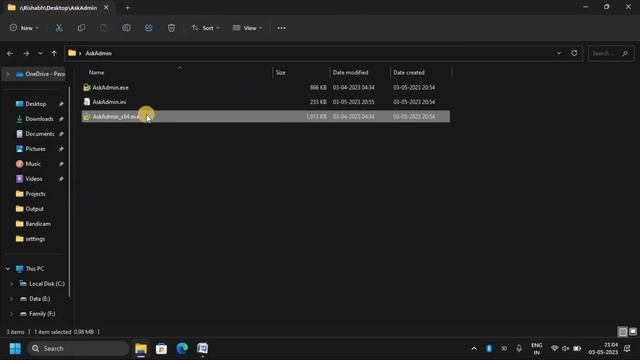Click the speaker volume tray icon

pos(566,349)
